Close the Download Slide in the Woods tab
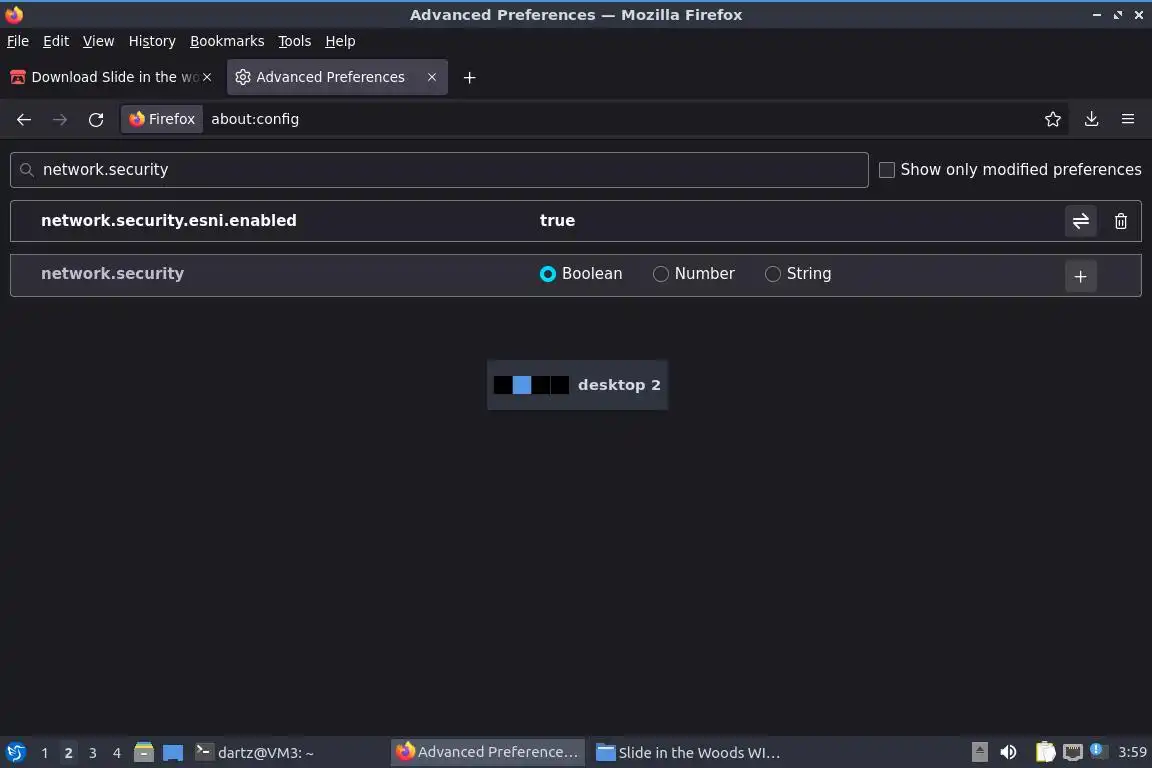 coord(207,77)
